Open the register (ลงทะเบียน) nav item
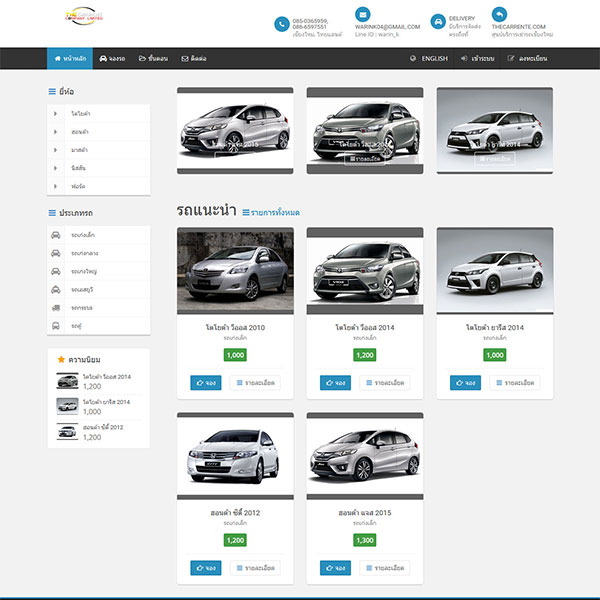The image size is (600, 600). click(527, 59)
